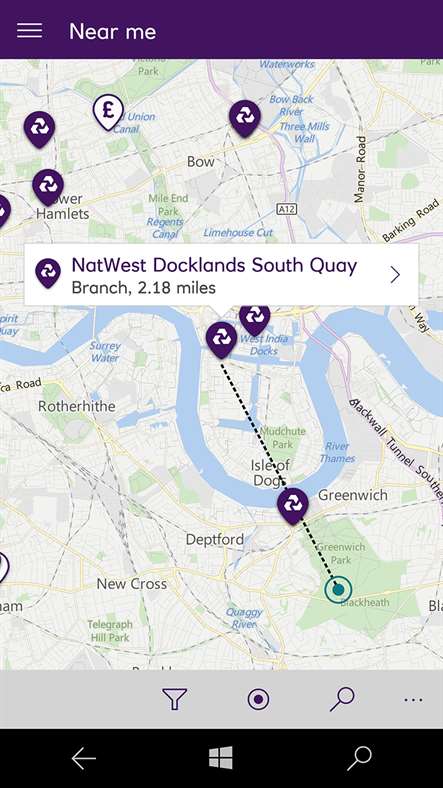Select the pound sign ATM map pin
Image resolution: width=443 pixels, height=788 pixels.
tap(108, 113)
